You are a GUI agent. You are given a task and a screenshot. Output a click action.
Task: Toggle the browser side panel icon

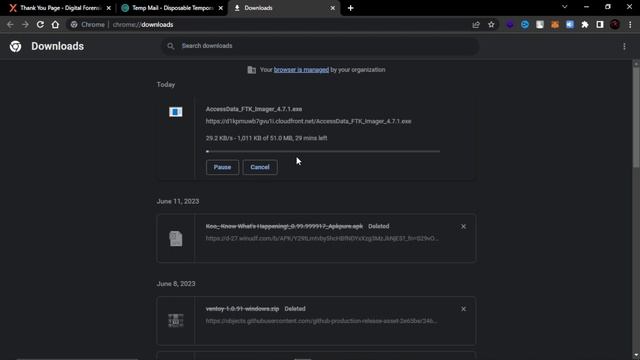point(600,25)
